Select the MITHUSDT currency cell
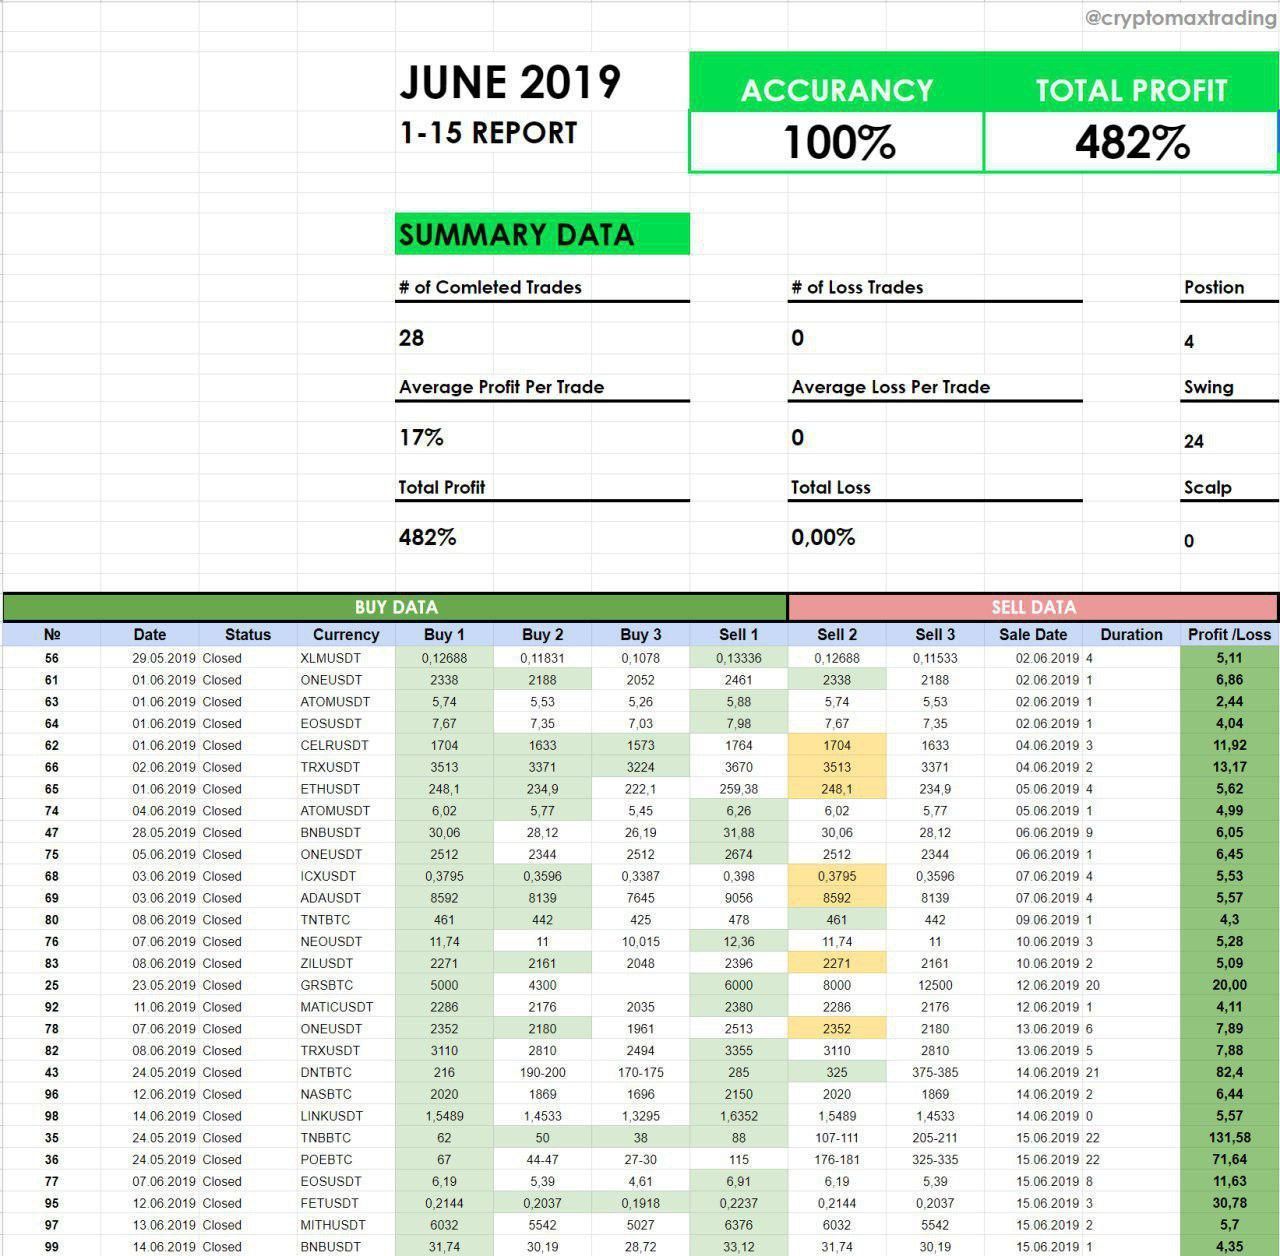Image resolution: width=1280 pixels, height=1256 pixels. tap(346, 1225)
